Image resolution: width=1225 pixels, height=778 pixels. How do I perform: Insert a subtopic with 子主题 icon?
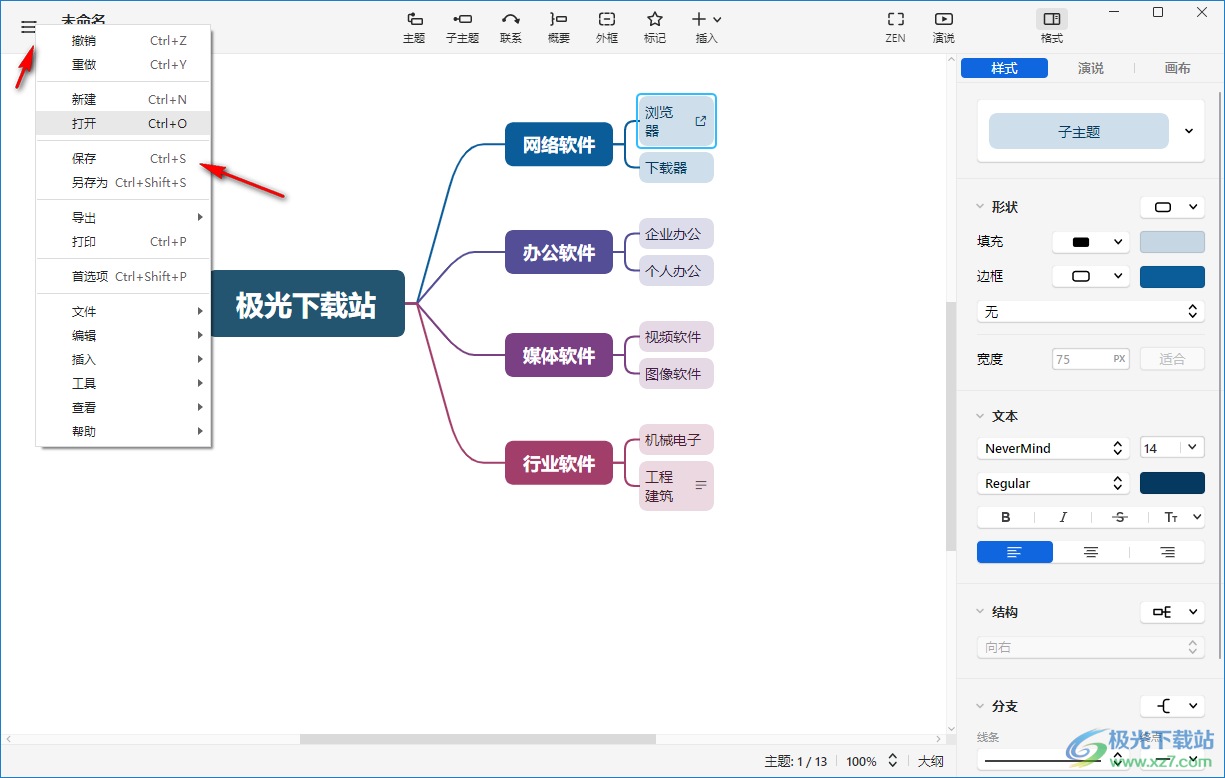pos(462,27)
